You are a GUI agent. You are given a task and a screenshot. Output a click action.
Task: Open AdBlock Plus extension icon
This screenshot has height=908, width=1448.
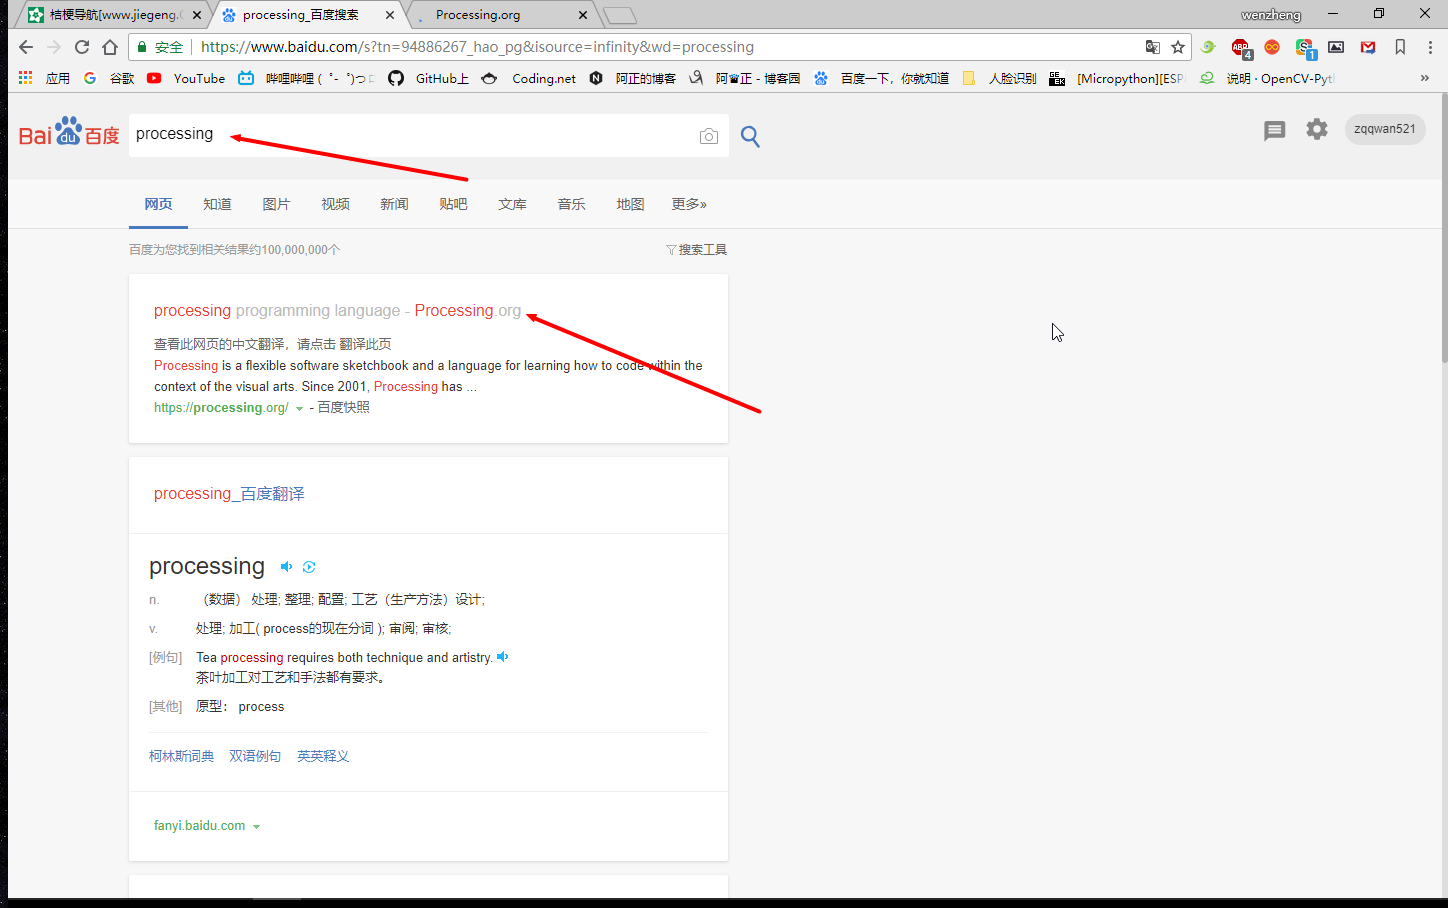[x=1240, y=47]
